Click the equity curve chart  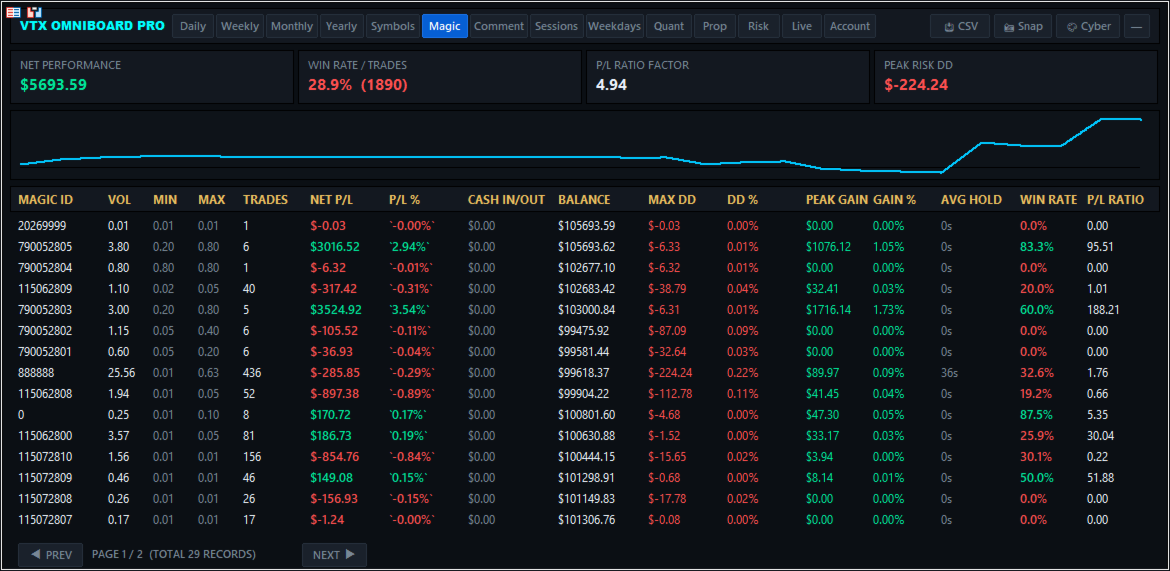[x=584, y=146]
